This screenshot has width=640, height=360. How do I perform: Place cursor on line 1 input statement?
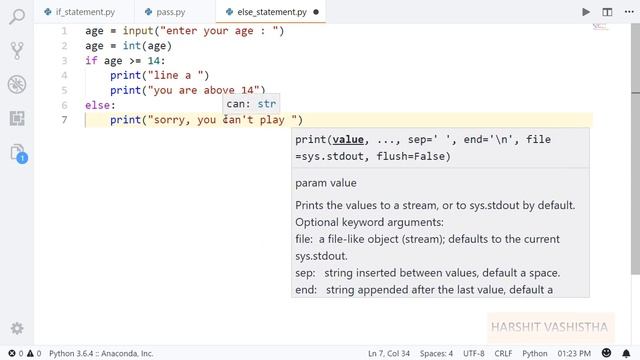184,31
